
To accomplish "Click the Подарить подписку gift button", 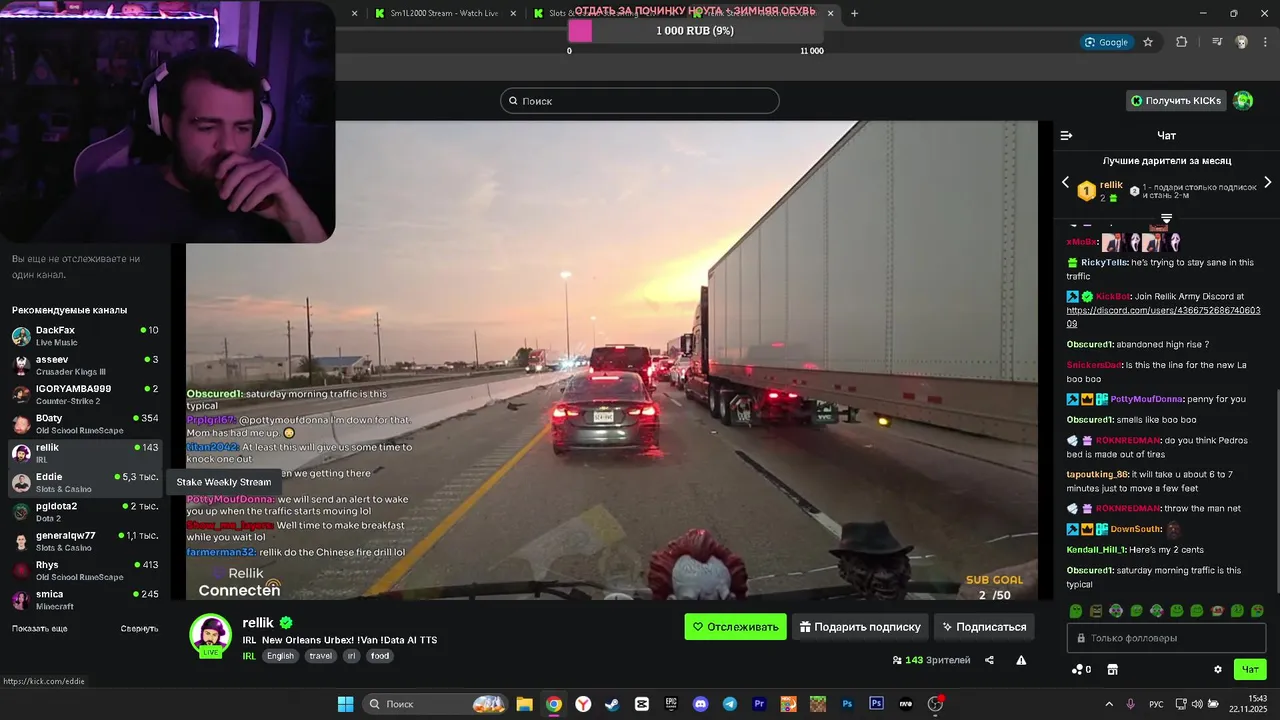I will pos(860,627).
